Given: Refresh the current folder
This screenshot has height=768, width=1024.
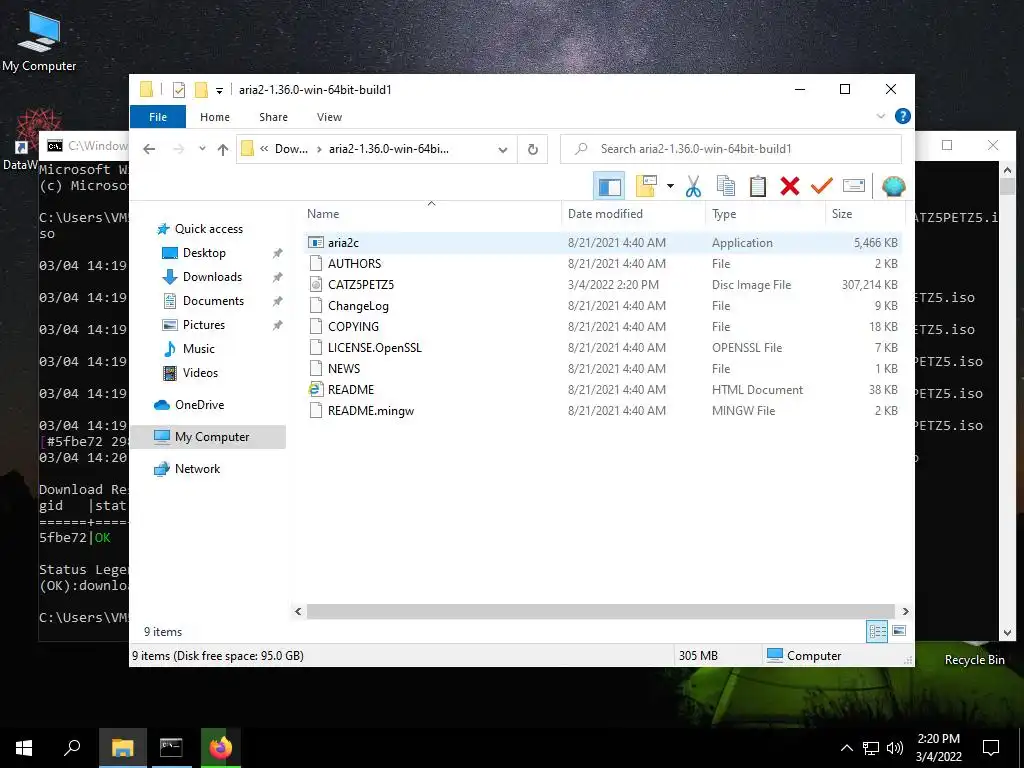Looking at the screenshot, I should tap(533, 150).
